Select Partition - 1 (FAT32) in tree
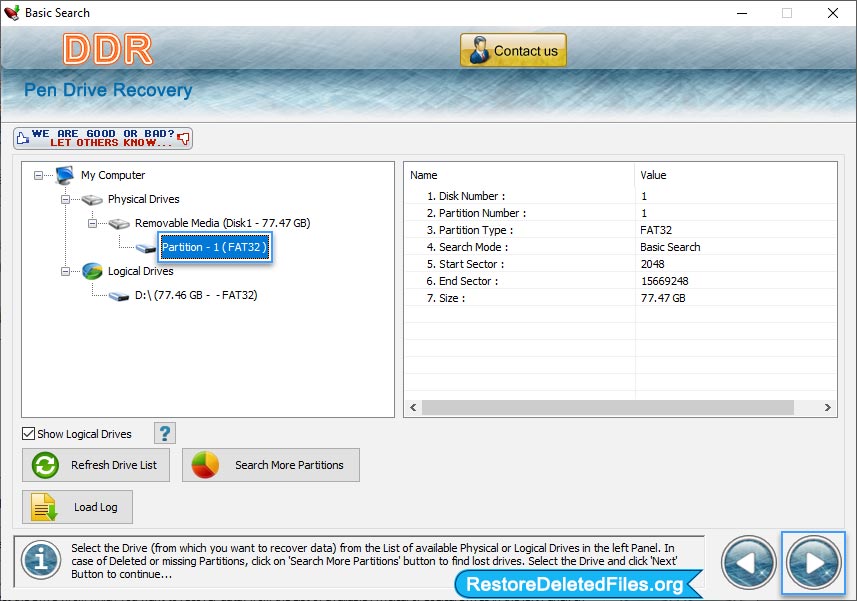Viewport: 857px width, 601px height. click(214, 247)
